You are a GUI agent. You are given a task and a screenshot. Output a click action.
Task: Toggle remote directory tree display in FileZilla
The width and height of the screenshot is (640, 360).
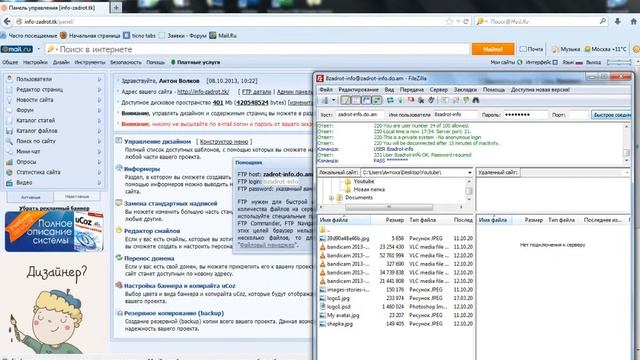(x=366, y=100)
